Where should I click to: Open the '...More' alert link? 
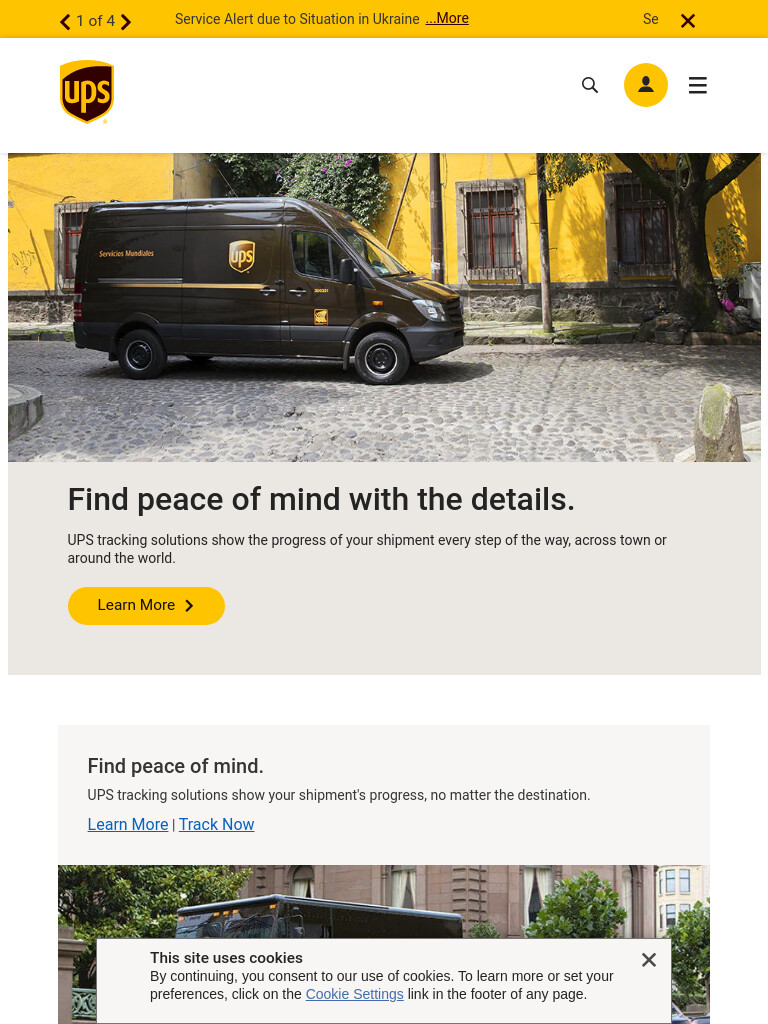447,18
